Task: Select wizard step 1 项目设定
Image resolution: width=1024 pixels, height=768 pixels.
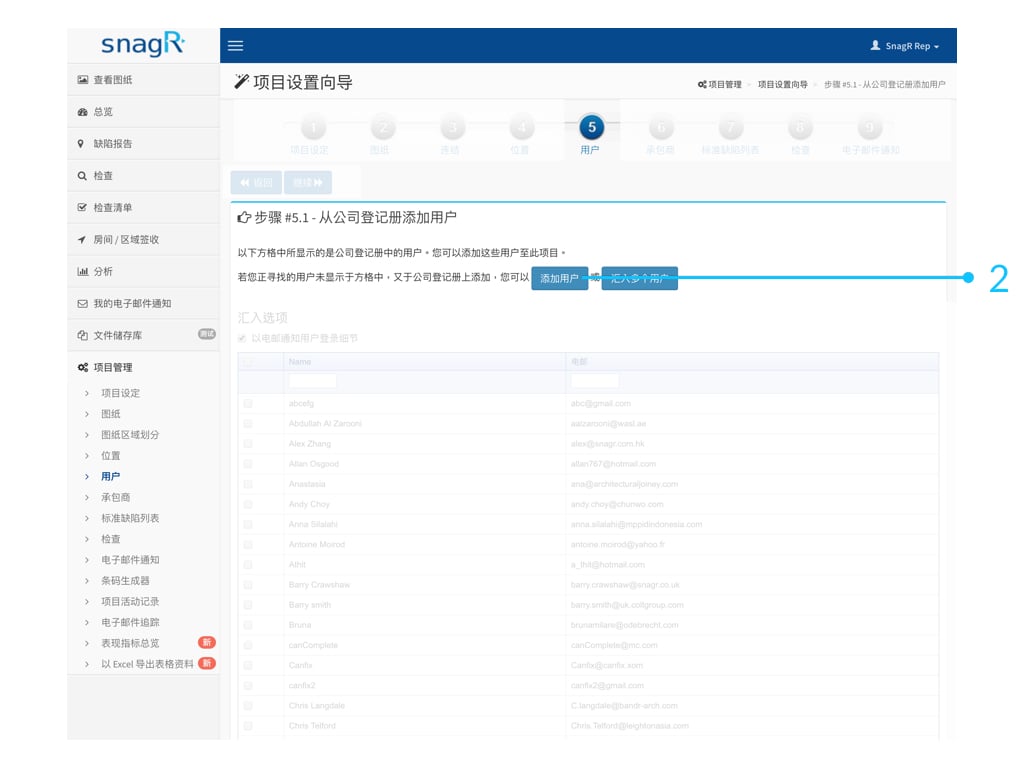Action: (313, 127)
